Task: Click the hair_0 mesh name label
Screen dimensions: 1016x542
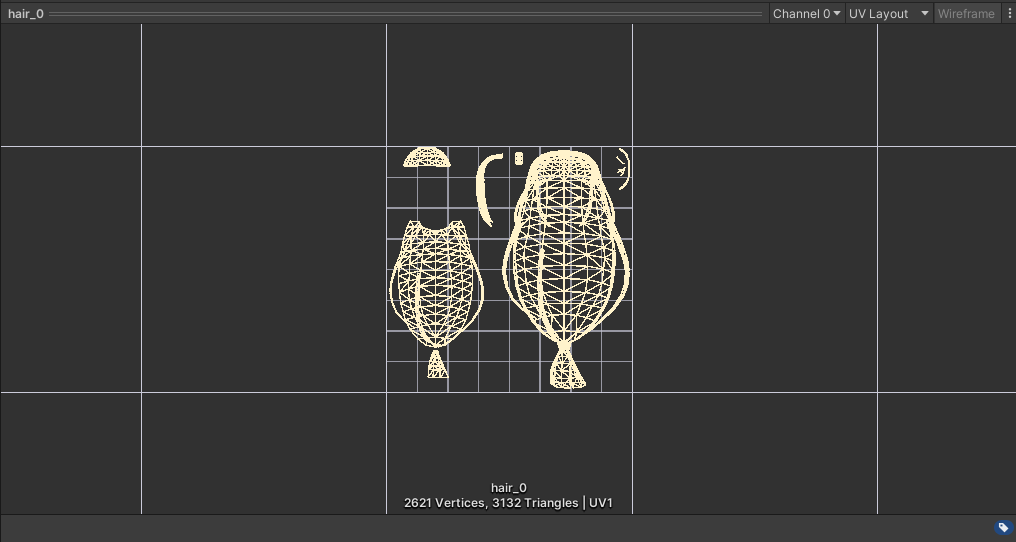Action: pos(509,488)
